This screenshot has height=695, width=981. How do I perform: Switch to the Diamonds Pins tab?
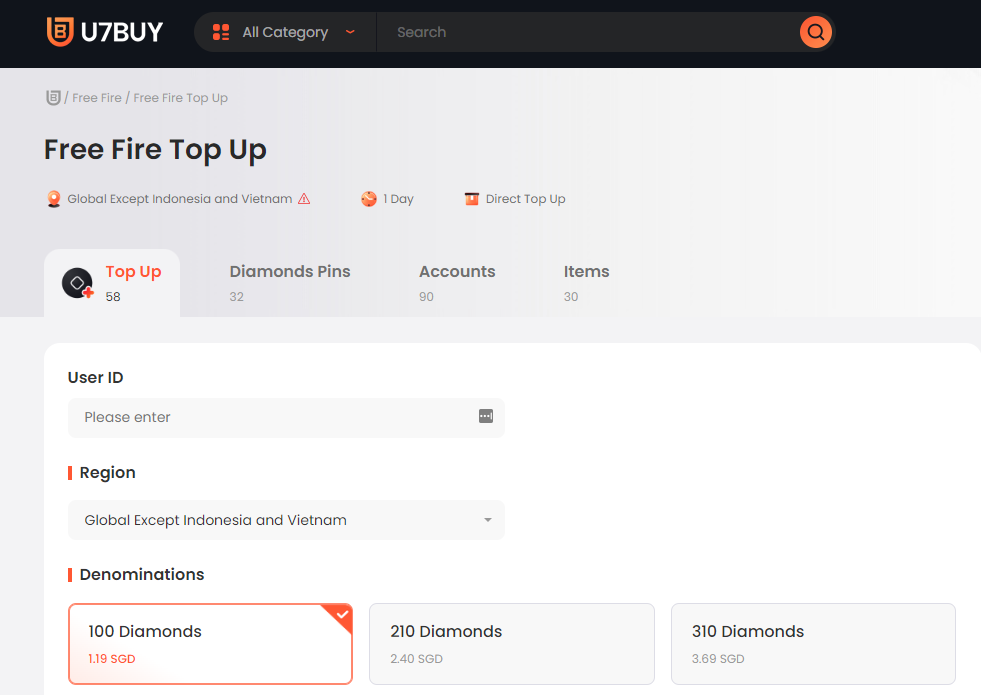coord(290,283)
